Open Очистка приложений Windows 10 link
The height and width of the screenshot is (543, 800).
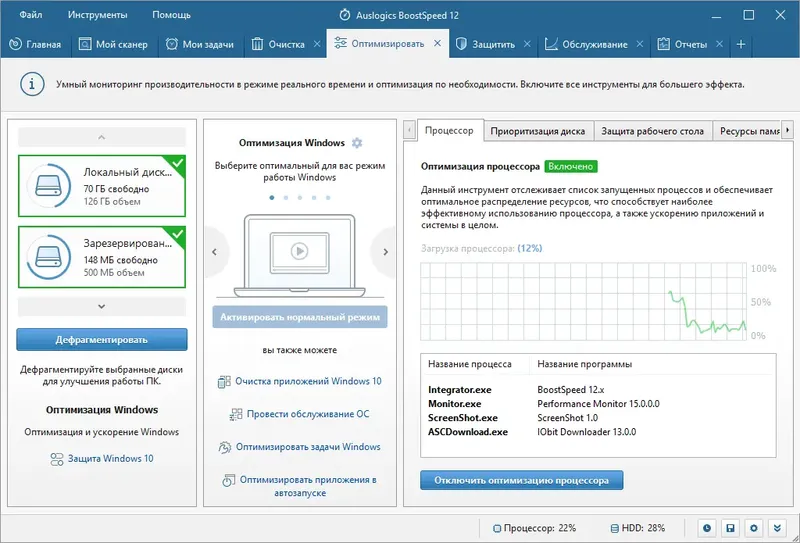pos(299,381)
